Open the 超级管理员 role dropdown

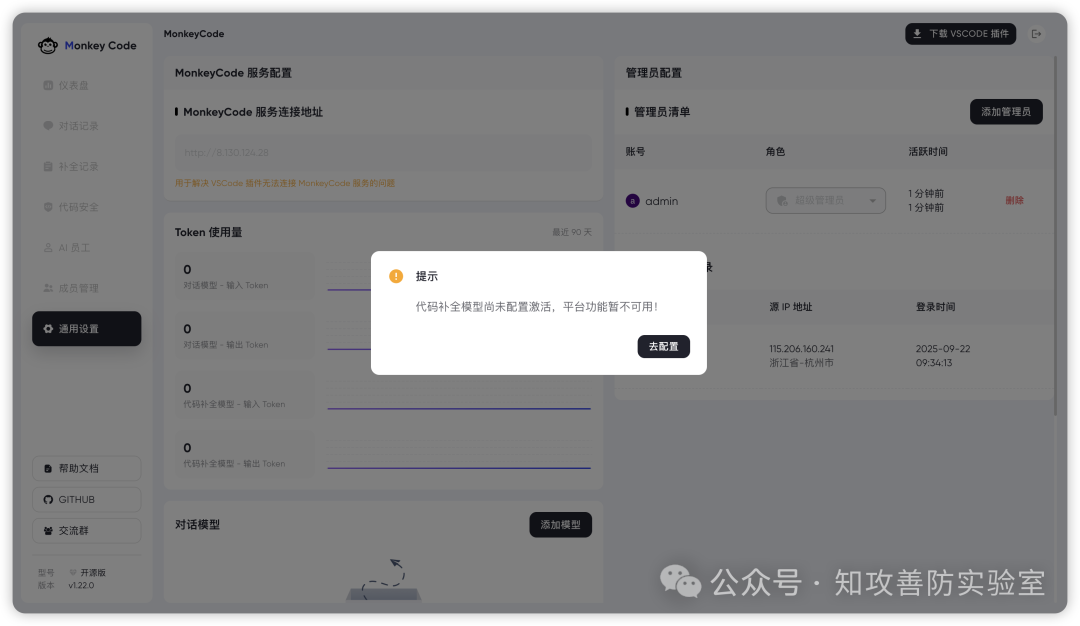tap(825, 200)
